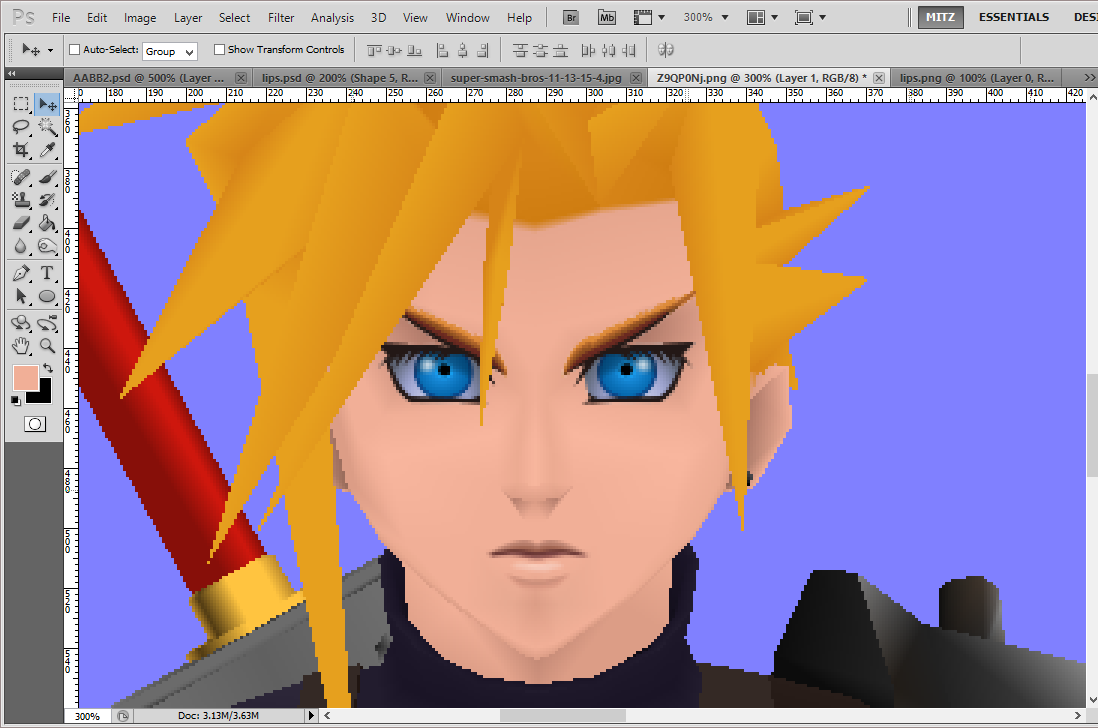Open the Window menu

click(468, 18)
